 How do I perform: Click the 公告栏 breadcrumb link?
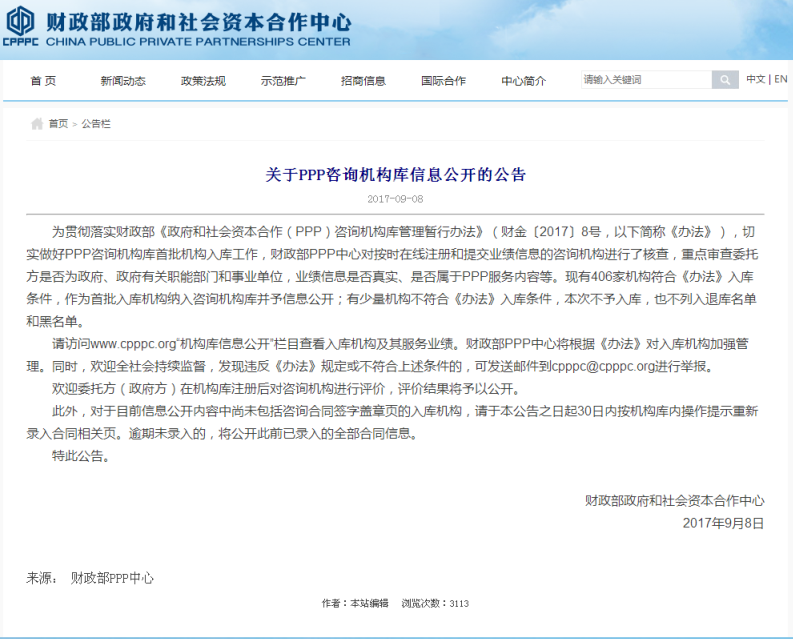pyautogui.click(x=96, y=124)
